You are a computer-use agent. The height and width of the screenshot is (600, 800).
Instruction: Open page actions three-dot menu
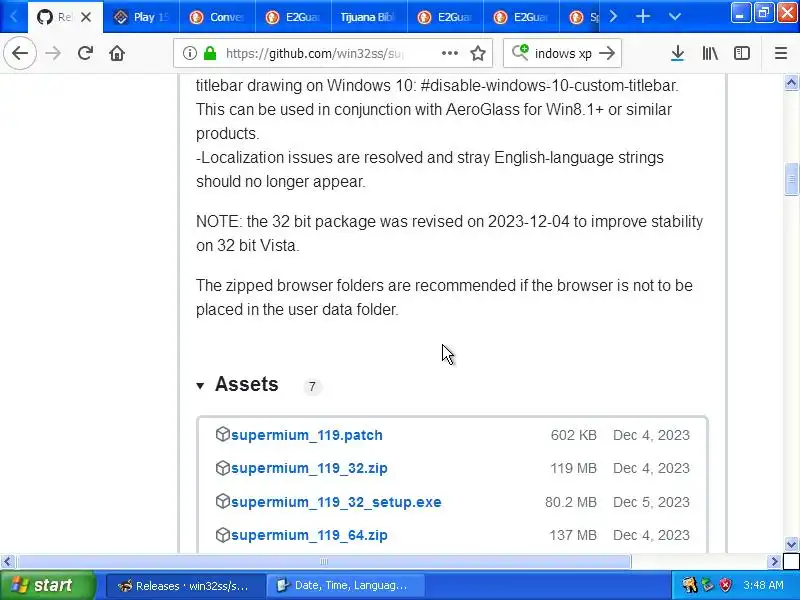click(449, 53)
